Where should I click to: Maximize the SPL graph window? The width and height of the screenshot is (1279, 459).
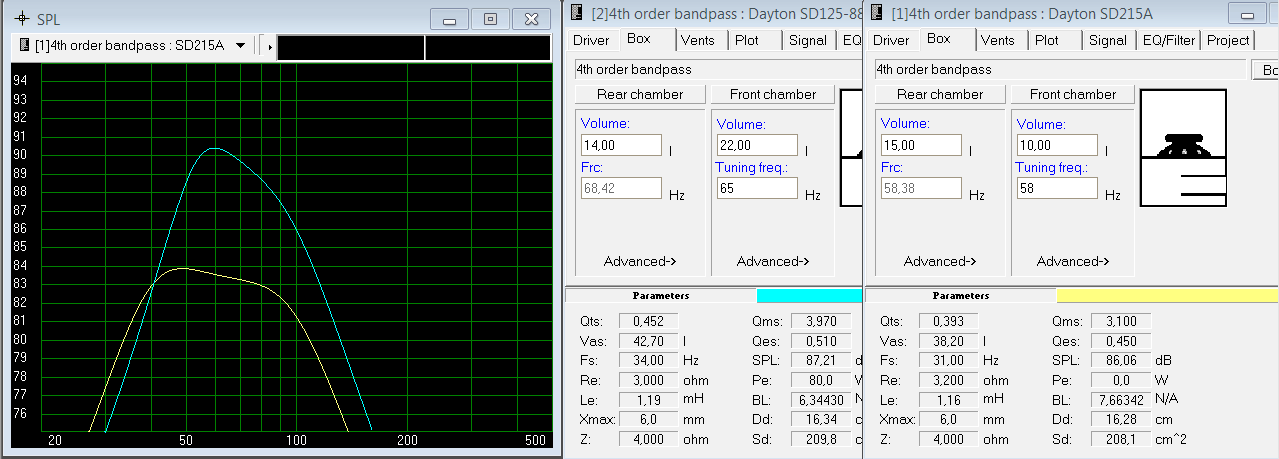(490, 19)
